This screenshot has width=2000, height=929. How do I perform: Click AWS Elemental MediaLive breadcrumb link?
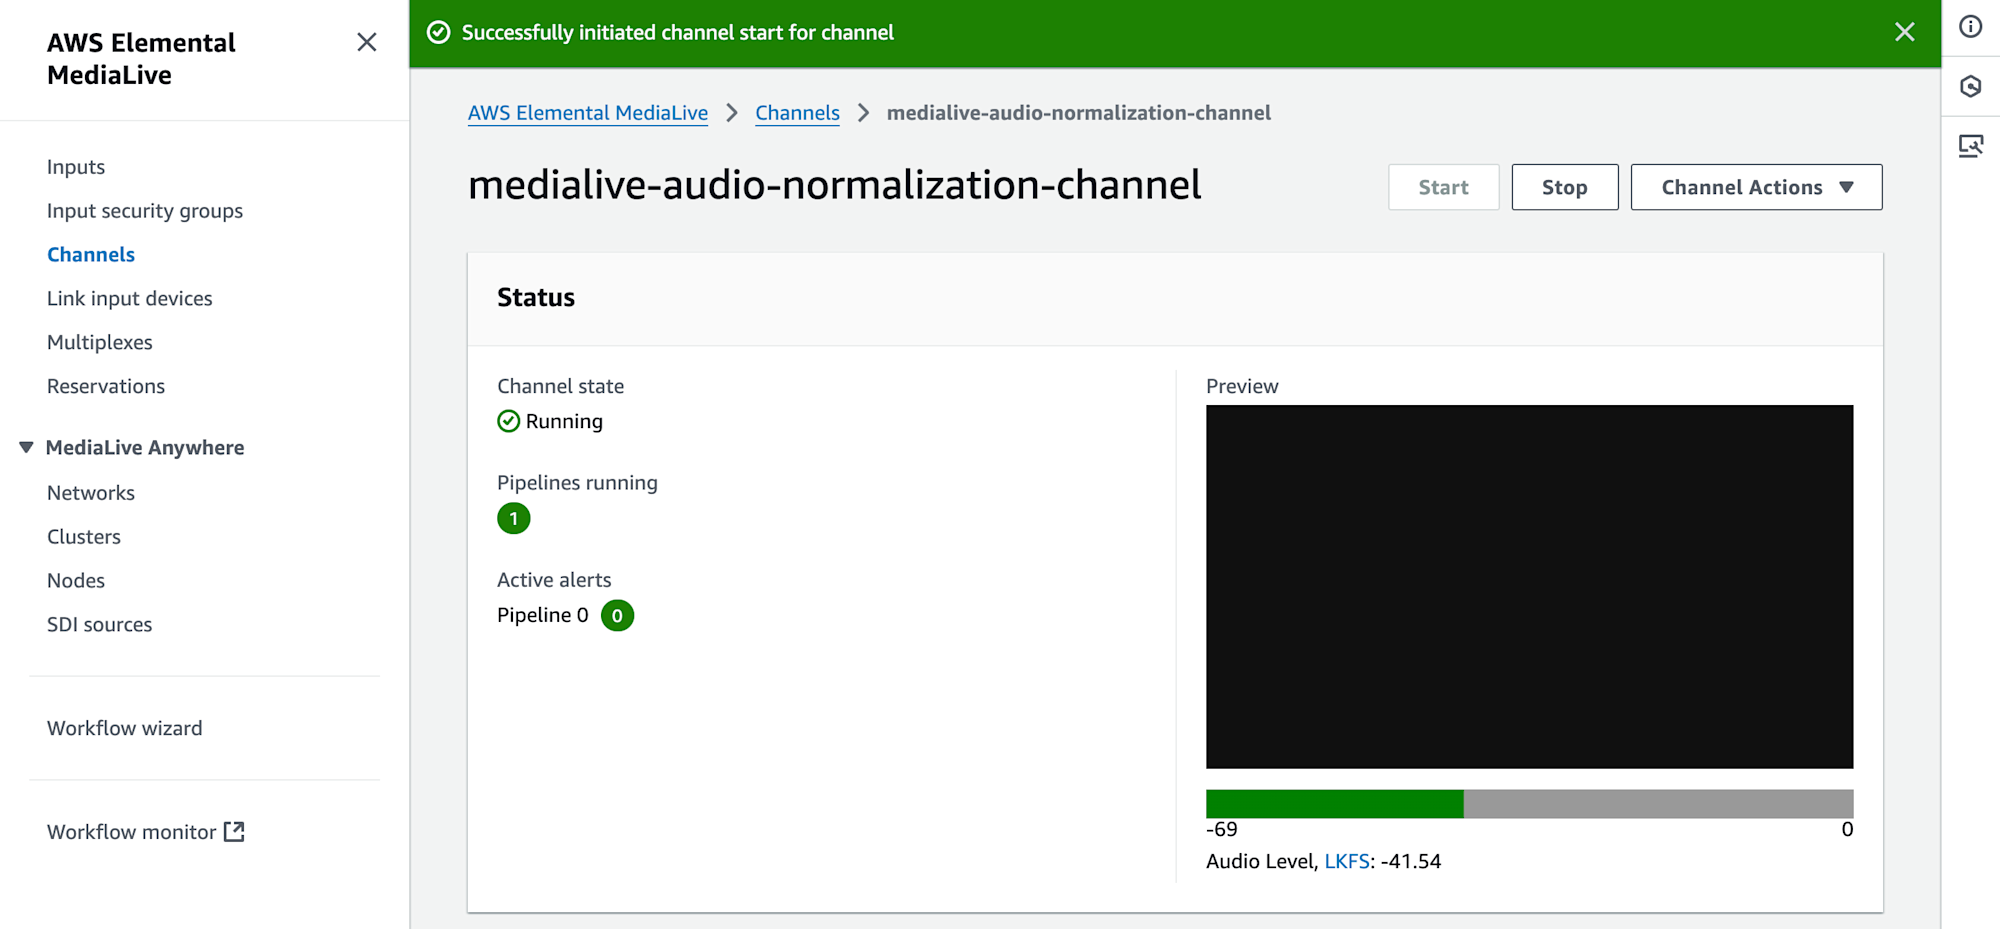click(x=588, y=113)
